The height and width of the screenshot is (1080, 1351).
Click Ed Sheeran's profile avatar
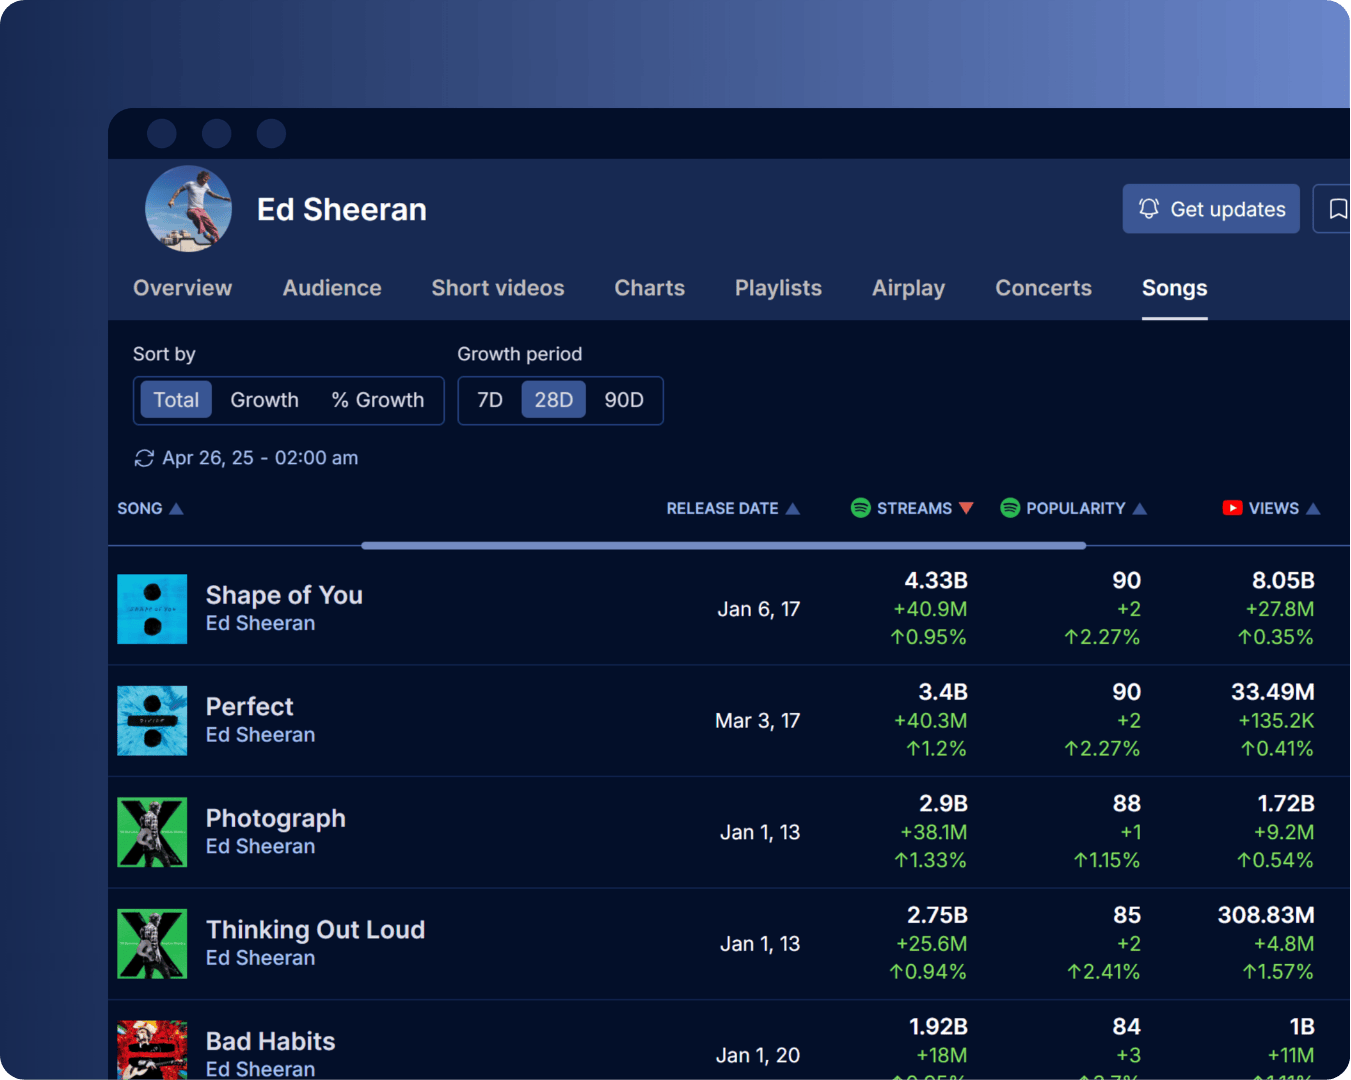pyautogui.click(x=188, y=209)
